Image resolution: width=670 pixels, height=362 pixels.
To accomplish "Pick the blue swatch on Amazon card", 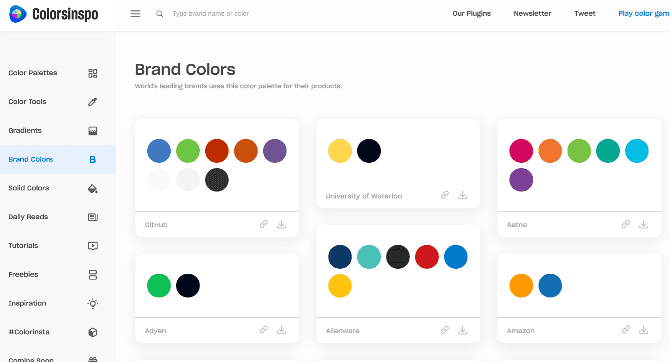I will [550, 285].
